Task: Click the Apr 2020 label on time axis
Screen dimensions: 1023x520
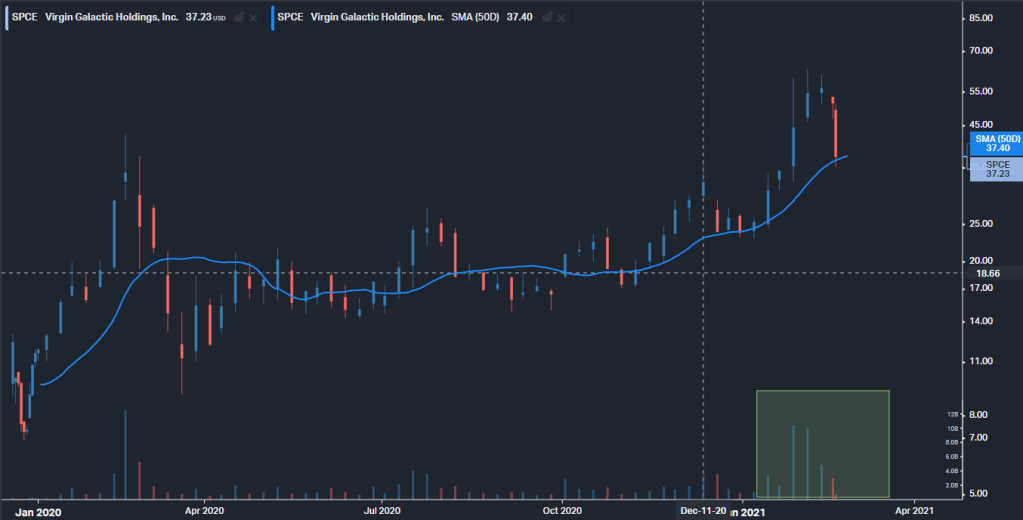Action: pos(204,510)
